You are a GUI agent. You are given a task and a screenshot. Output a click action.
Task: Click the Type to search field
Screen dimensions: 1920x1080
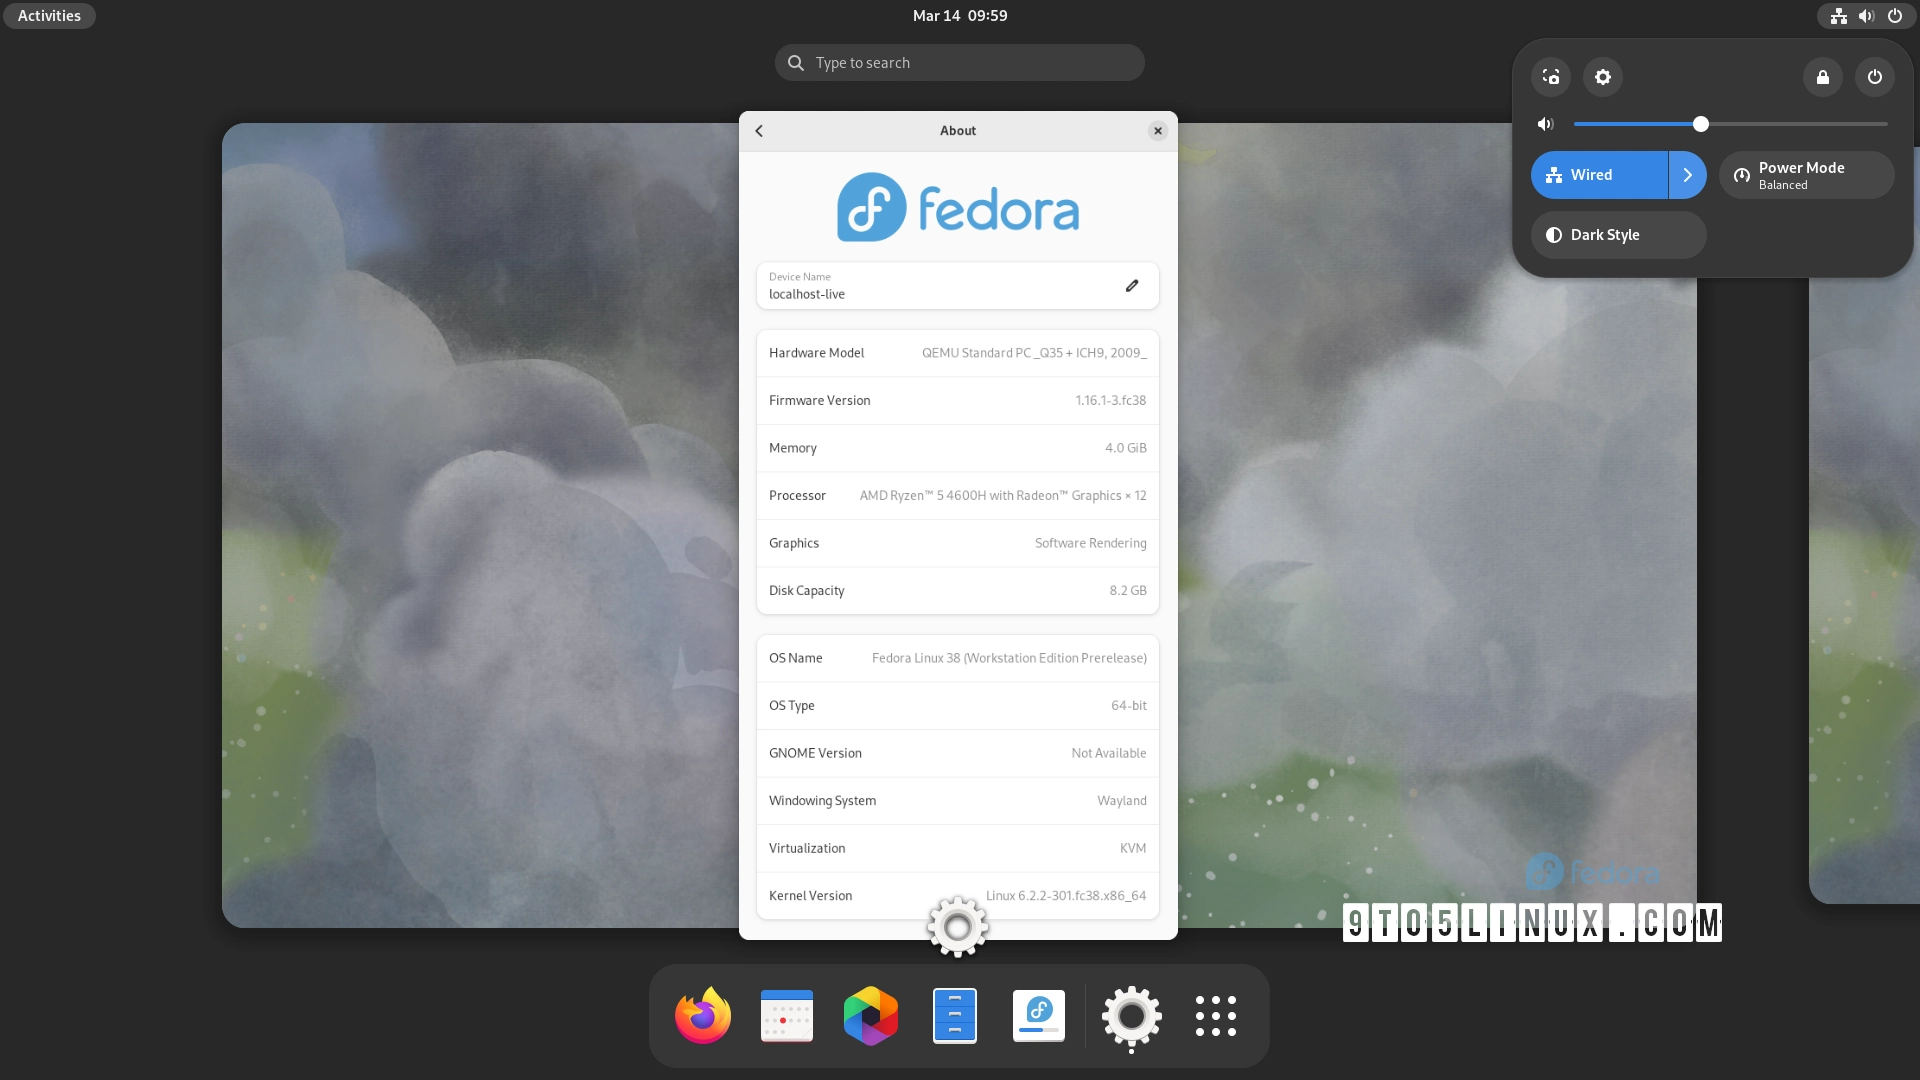[x=958, y=62]
